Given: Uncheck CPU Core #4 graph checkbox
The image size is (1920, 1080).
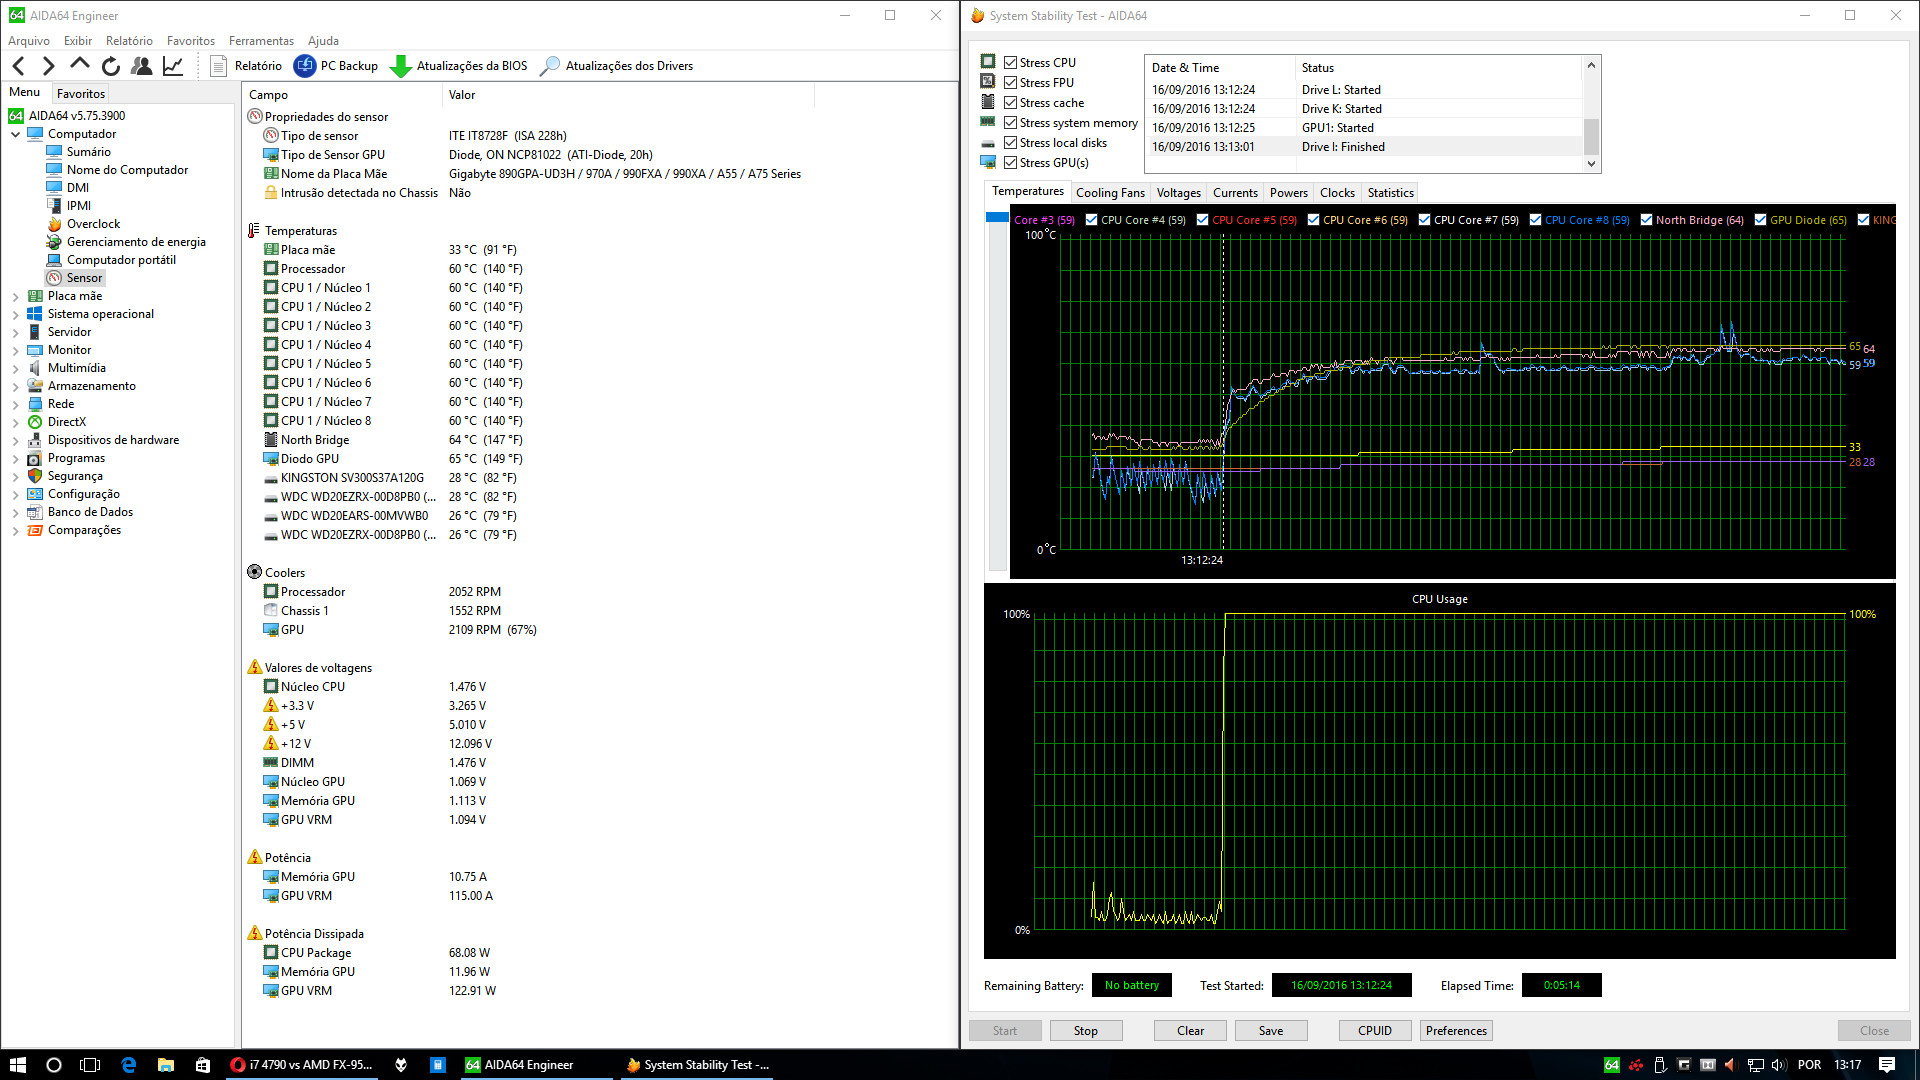Looking at the screenshot, I should click(1092, 220).
